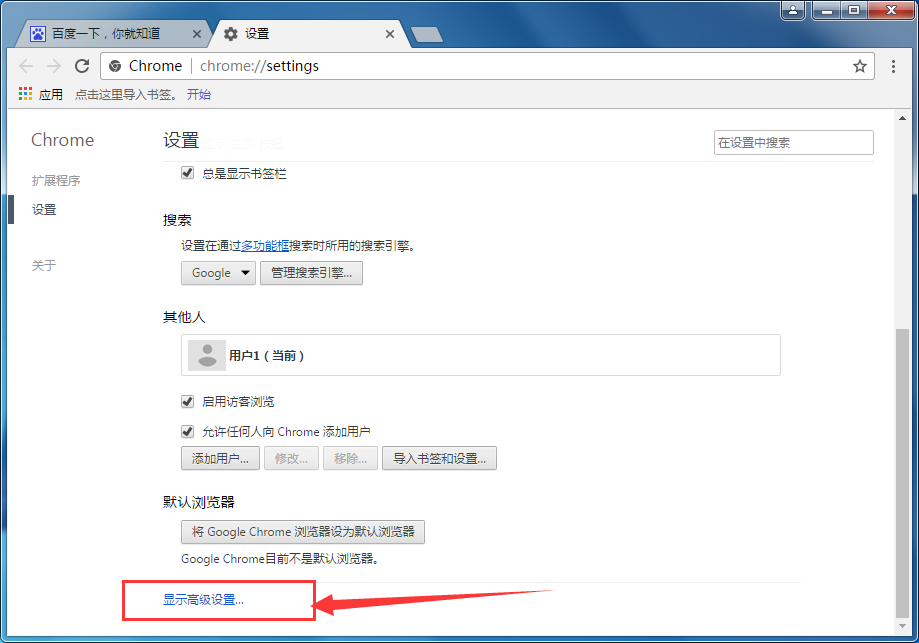Open the Chrome three-dot menu

[893, 66]
